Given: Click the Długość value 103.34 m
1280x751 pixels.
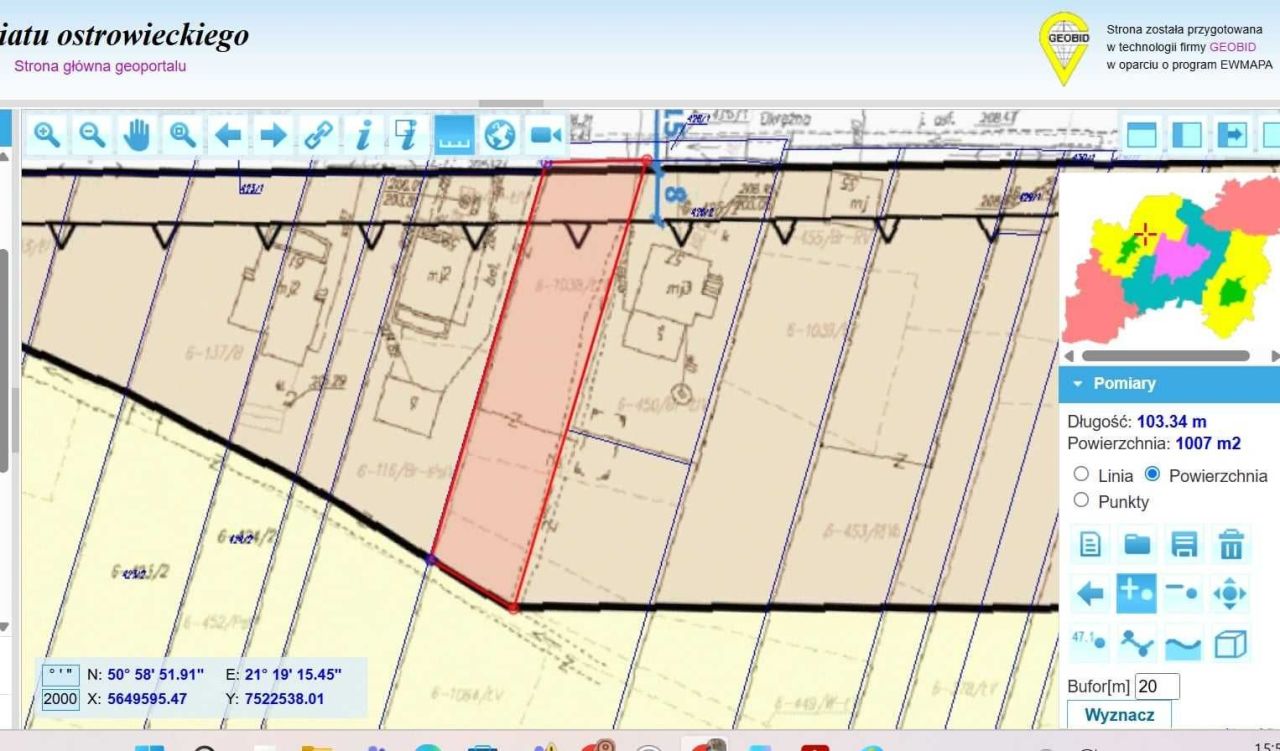Looking at the screenshot, I should point(1172,422).
